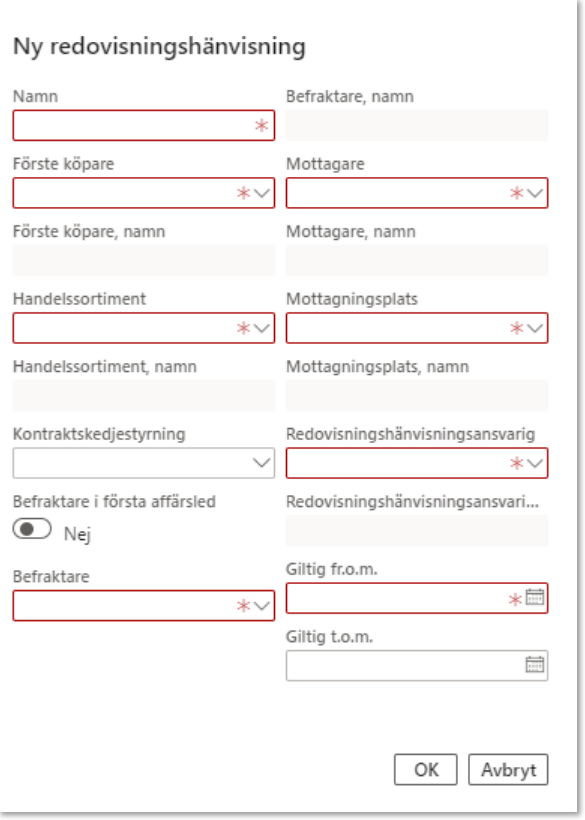
Task: Open the Giltig fr.o.m. calendar picker
Action: pyautogui.click(x=535, y=597)
